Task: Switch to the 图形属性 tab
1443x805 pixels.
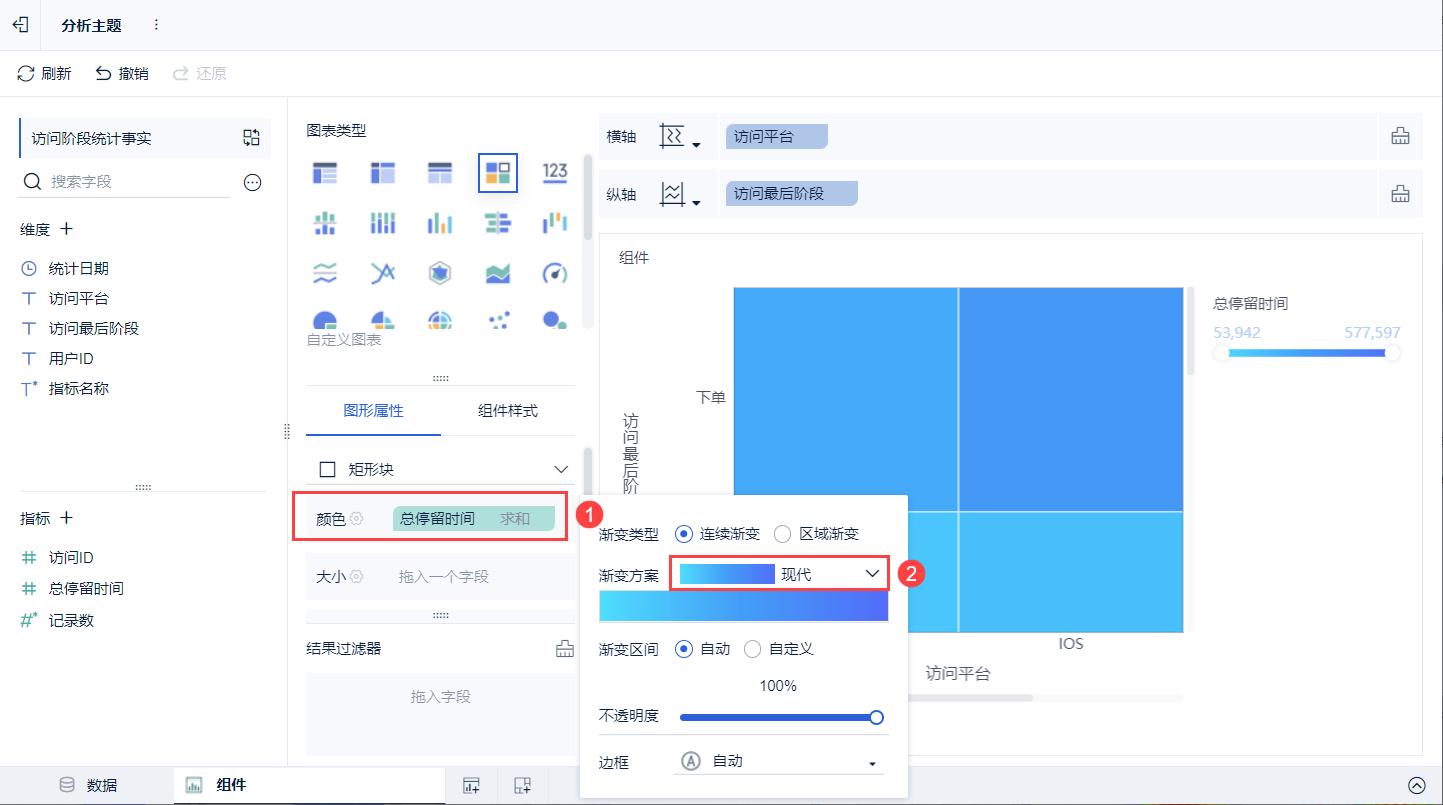Action: [373, 411]
